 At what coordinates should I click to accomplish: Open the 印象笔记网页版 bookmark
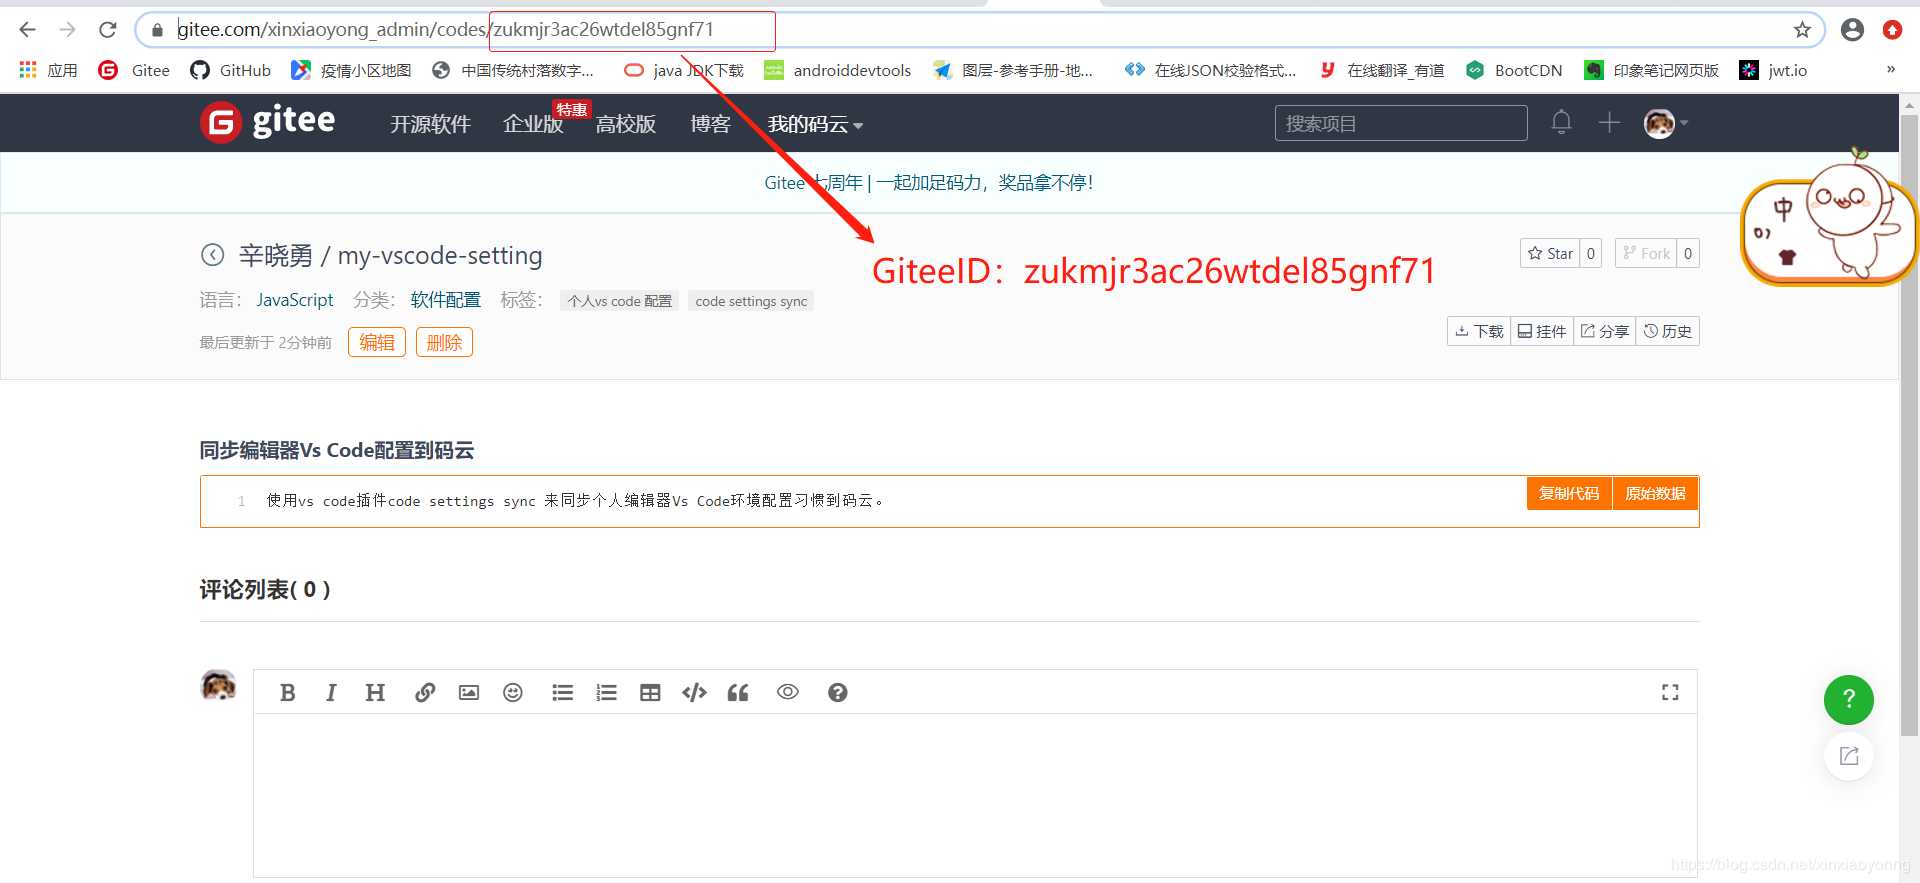pyautogui.click(x=1651, y=70)
